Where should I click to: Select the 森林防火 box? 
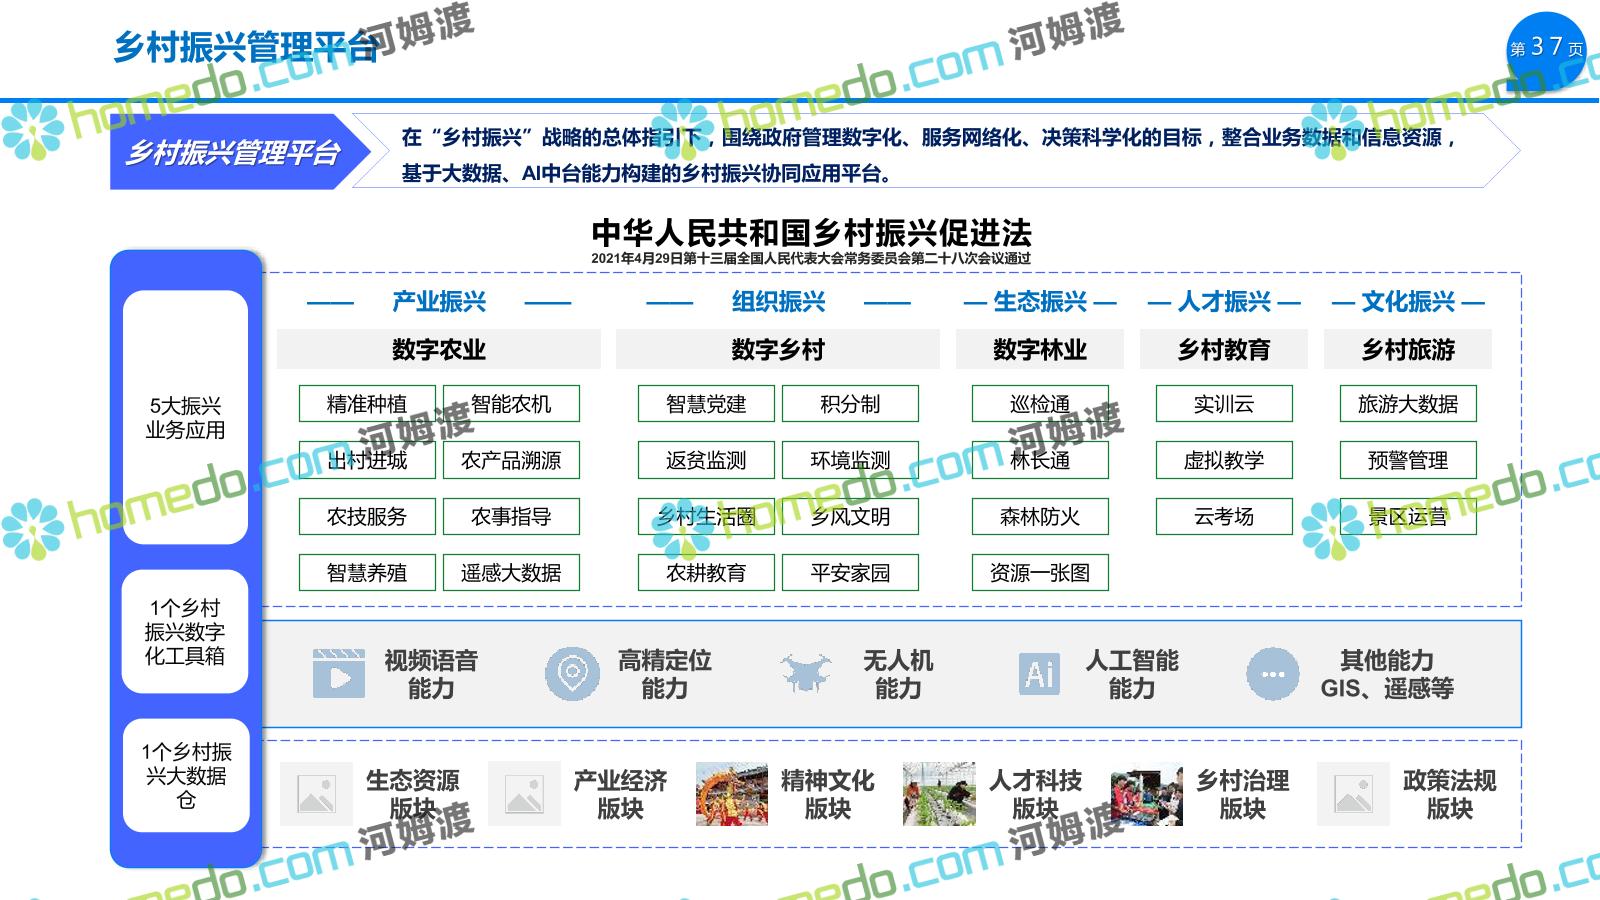pos(1040,517)
